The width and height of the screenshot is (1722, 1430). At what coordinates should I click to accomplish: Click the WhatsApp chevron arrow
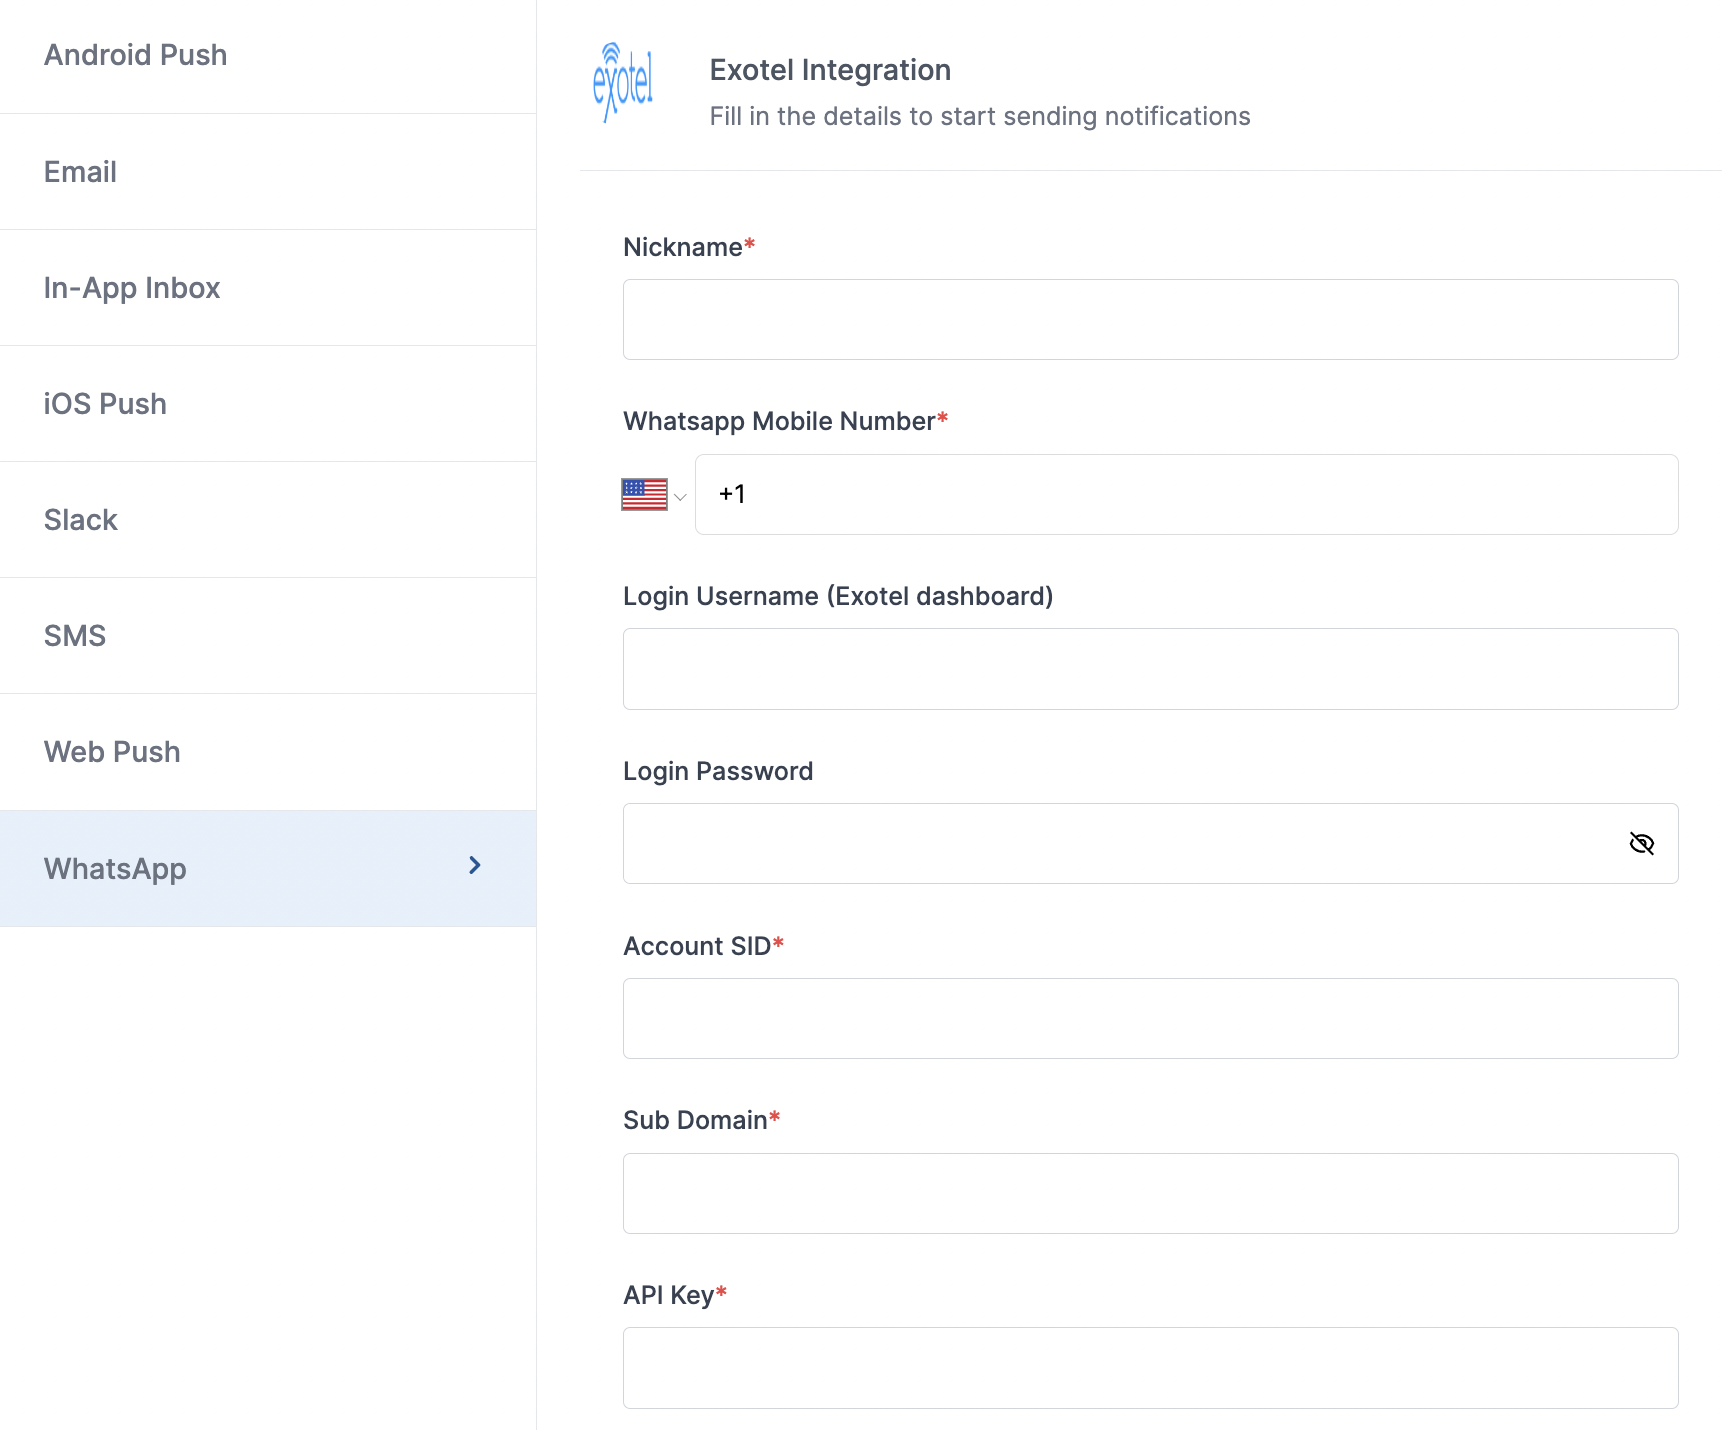pos(475,866)
